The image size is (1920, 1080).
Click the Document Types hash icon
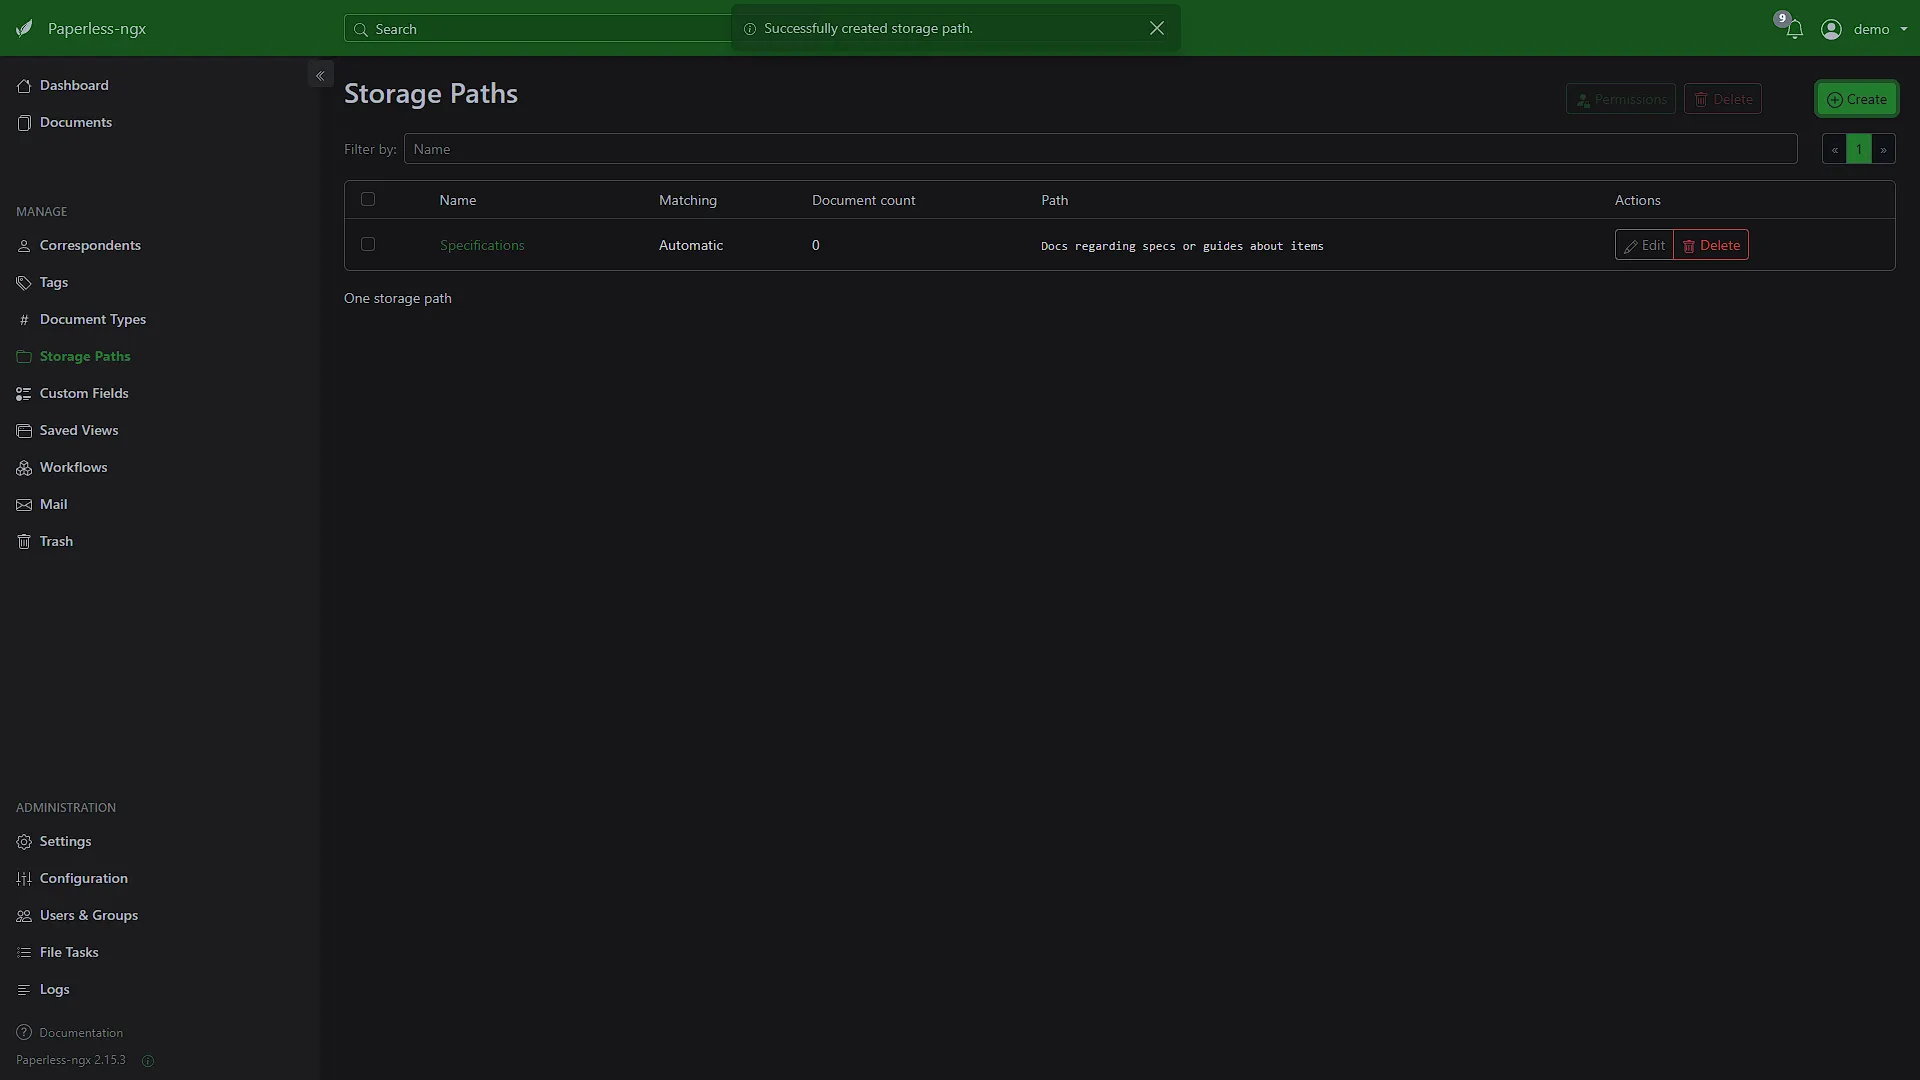[24, 320]
